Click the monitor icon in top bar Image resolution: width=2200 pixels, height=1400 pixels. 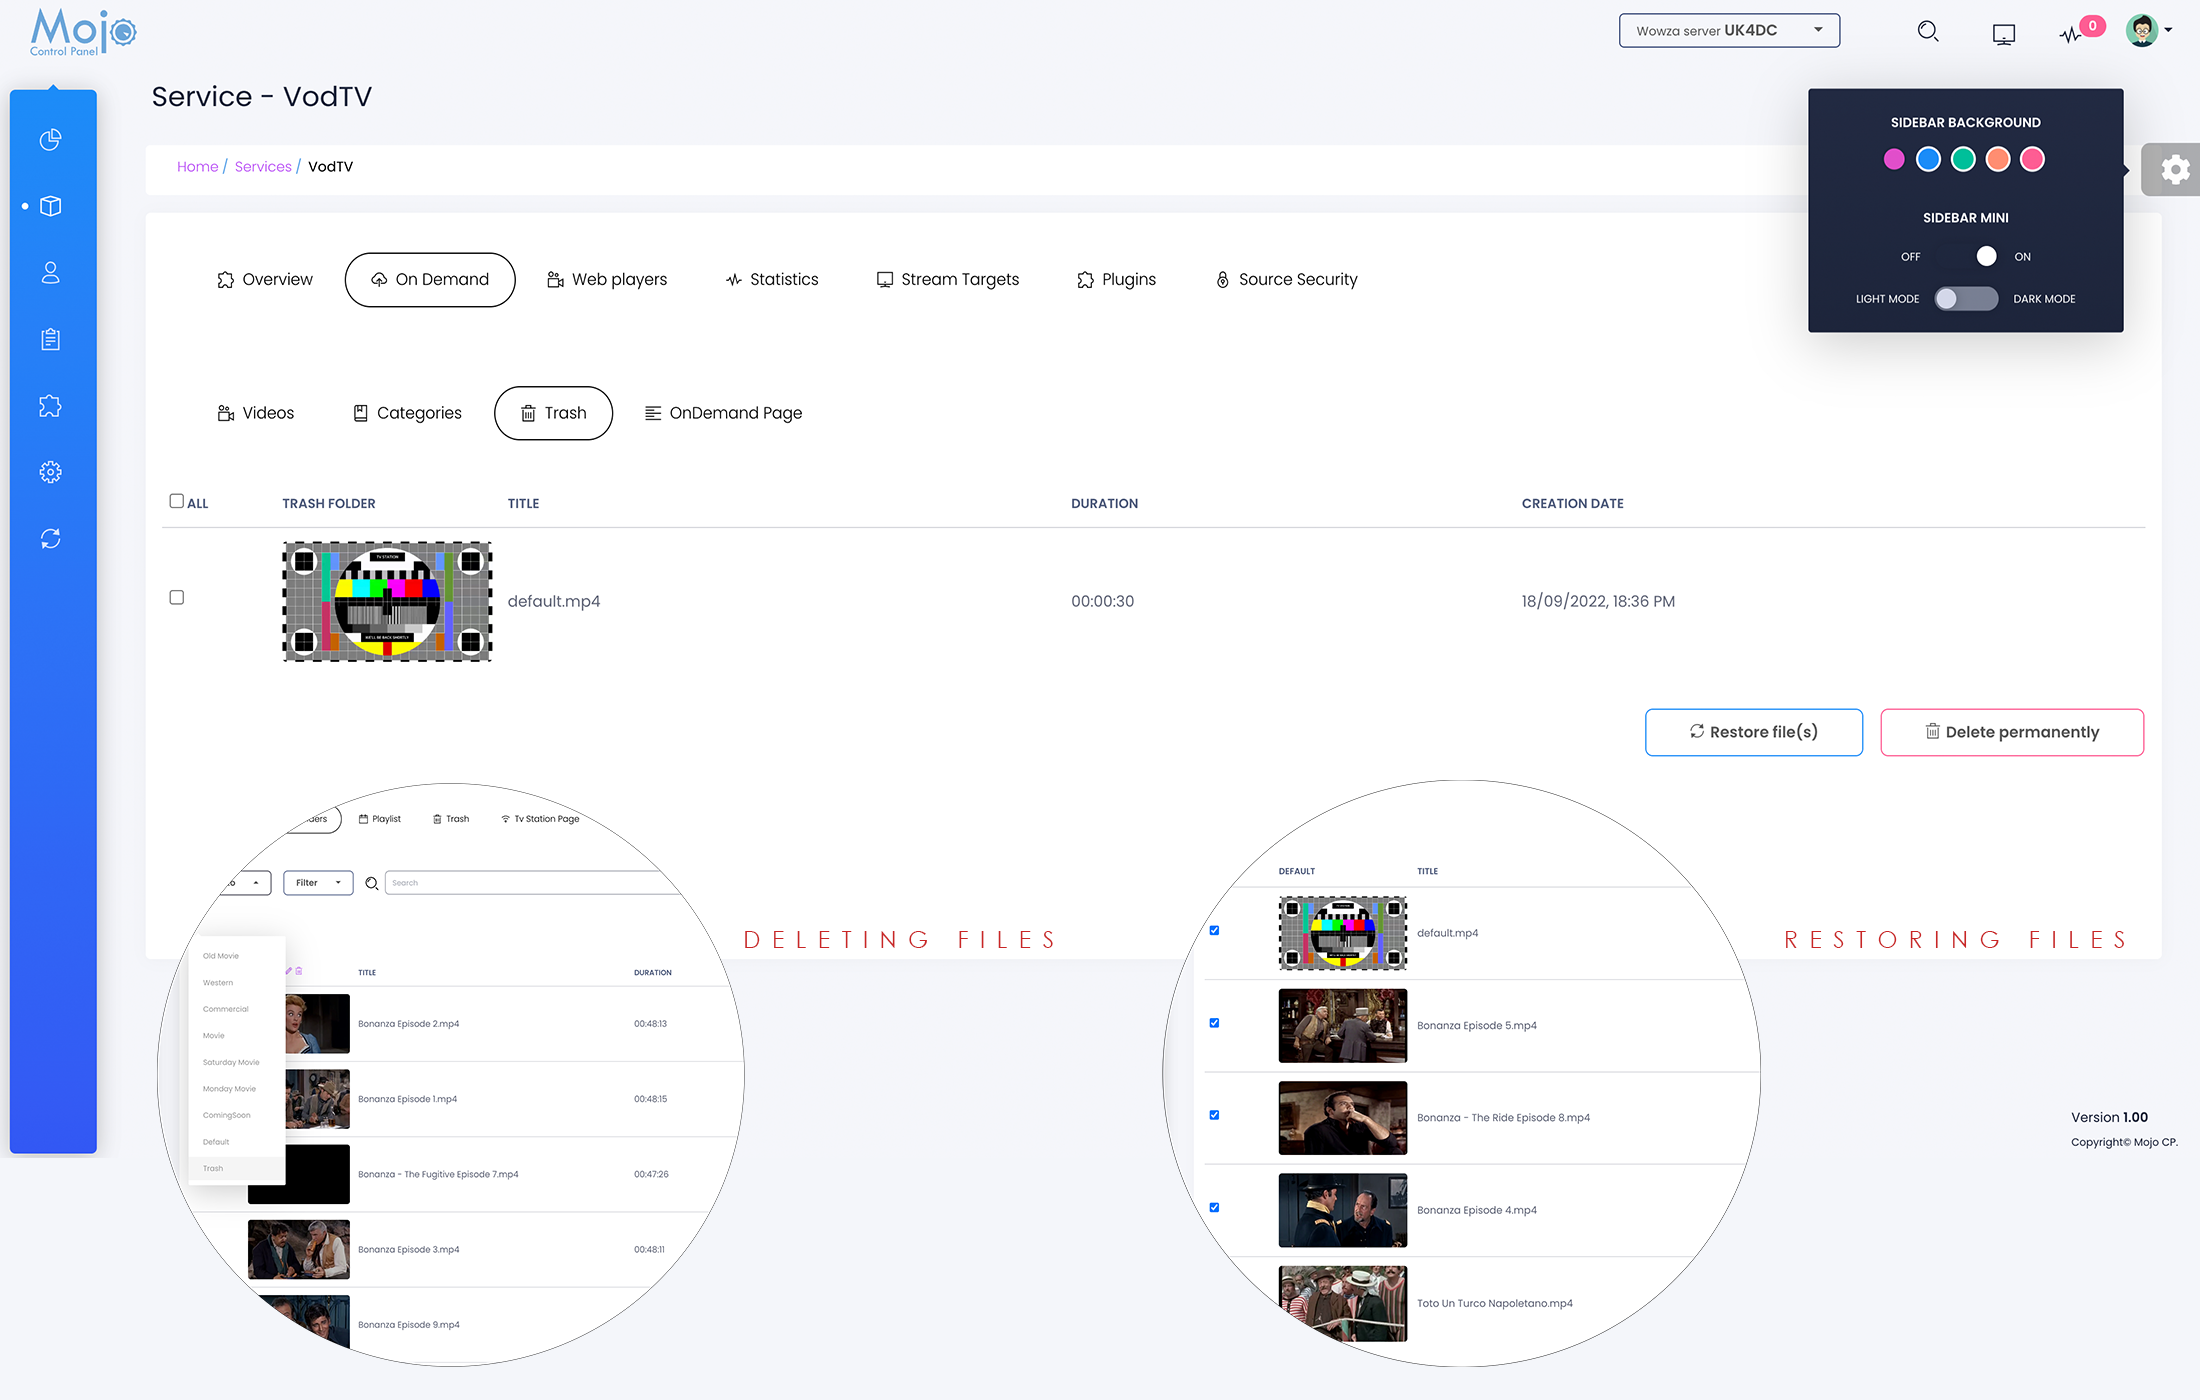tap(2003, 33)
